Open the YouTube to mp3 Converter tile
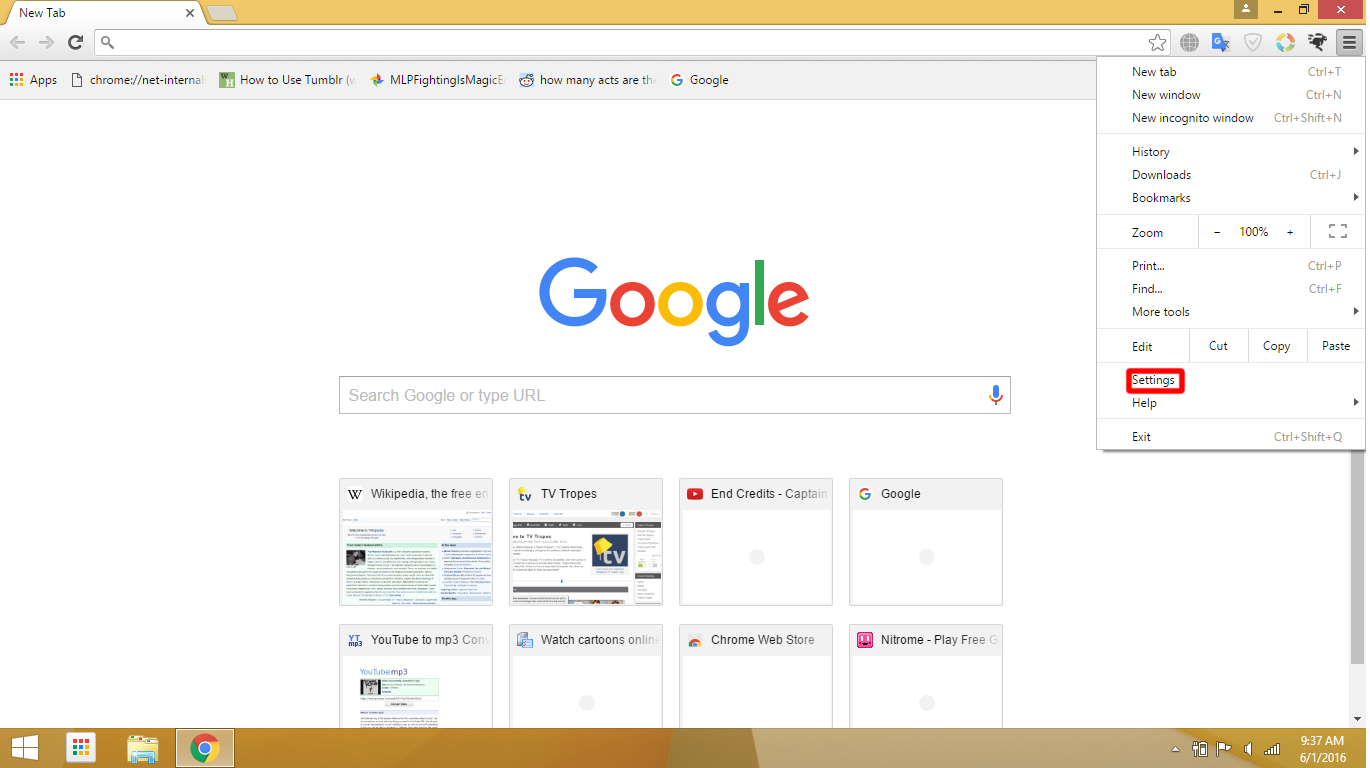 tap(416, 676)
